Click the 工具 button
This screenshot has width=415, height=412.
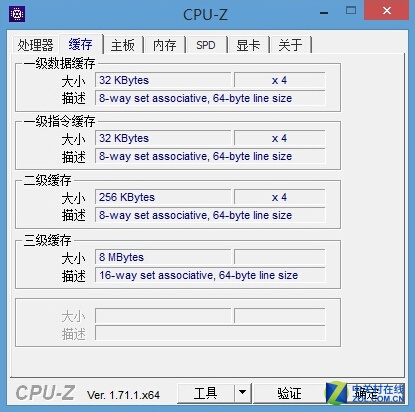[x=205, y=394]
